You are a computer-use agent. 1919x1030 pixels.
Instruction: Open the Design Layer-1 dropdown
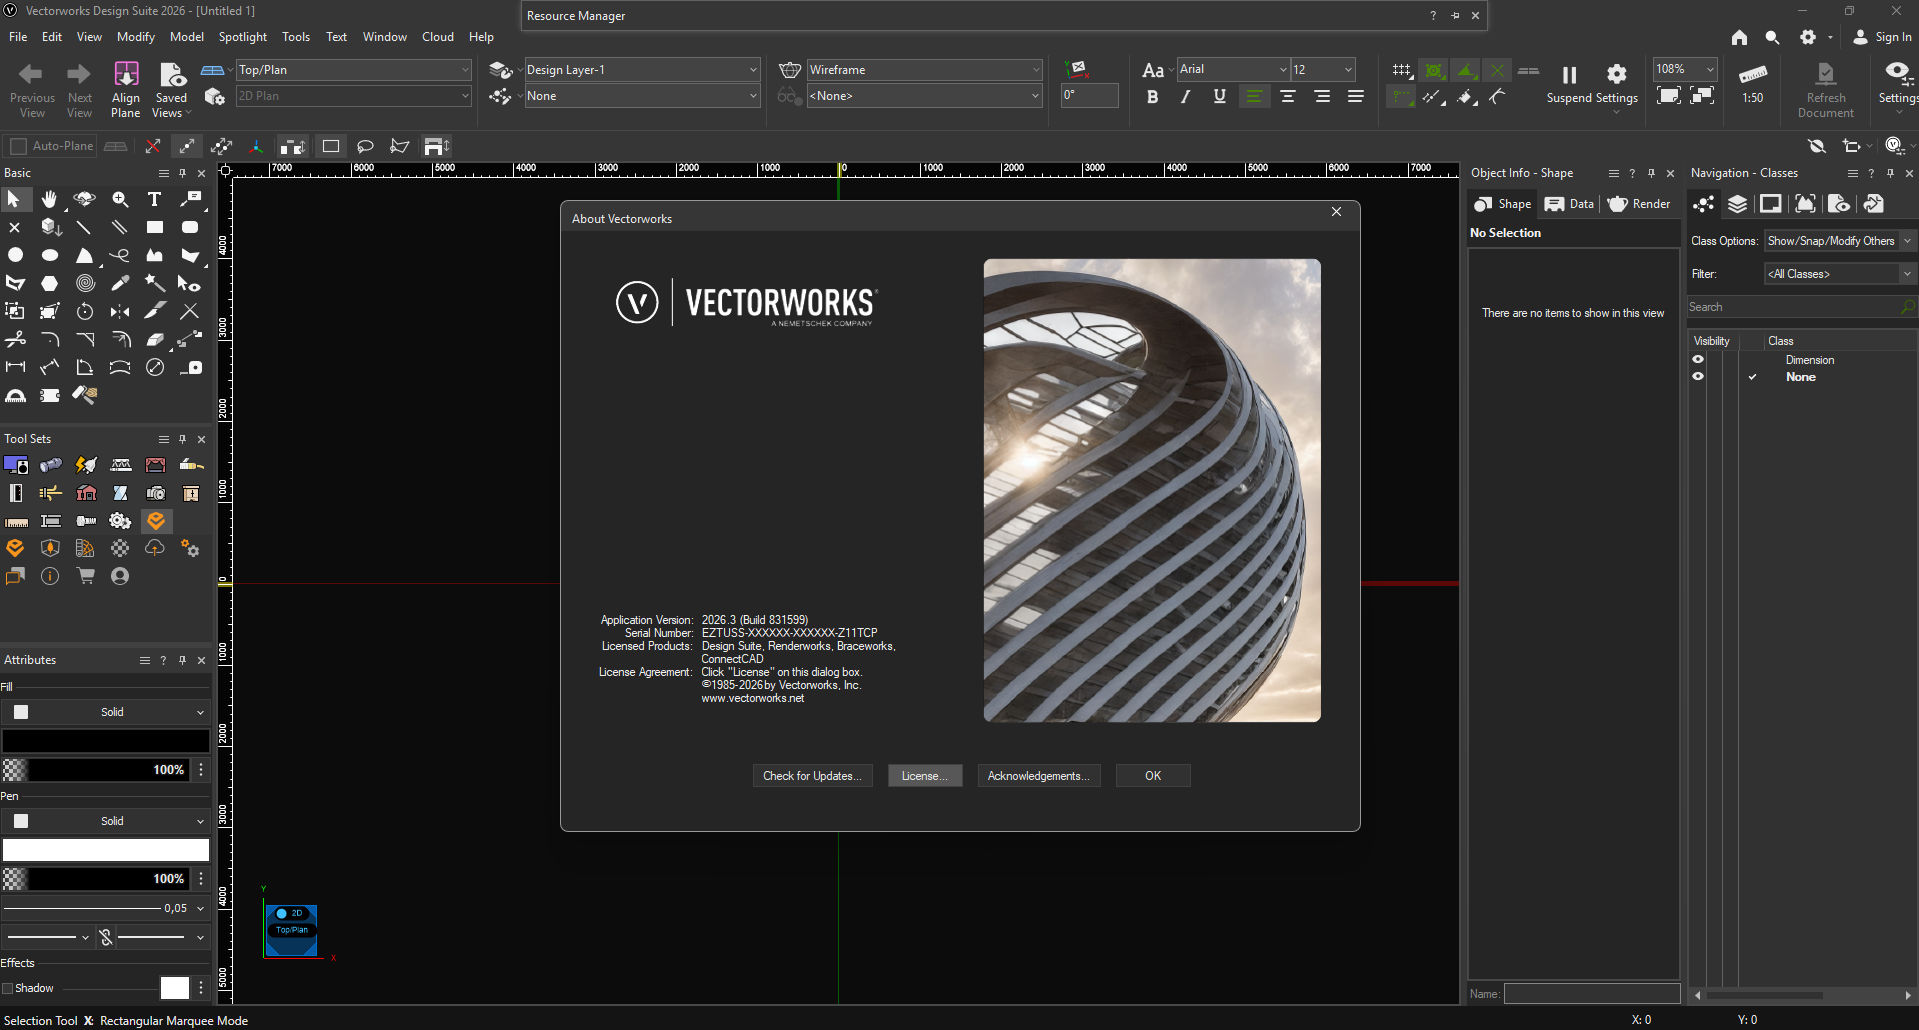642,70
